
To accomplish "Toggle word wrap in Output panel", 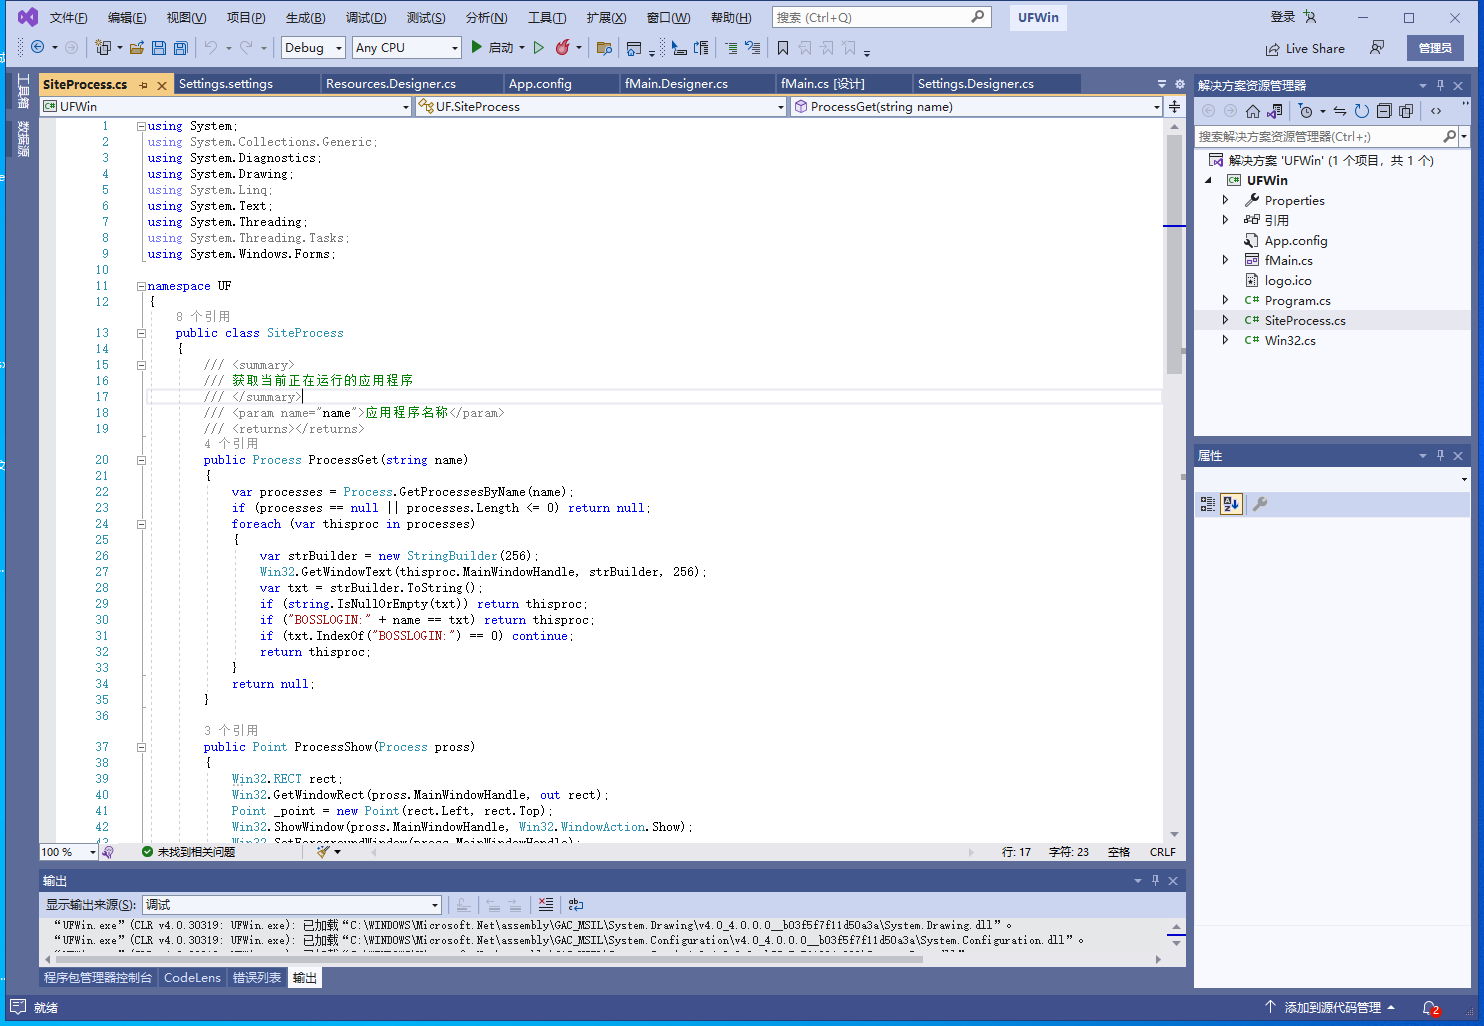I will click(576, 904).
